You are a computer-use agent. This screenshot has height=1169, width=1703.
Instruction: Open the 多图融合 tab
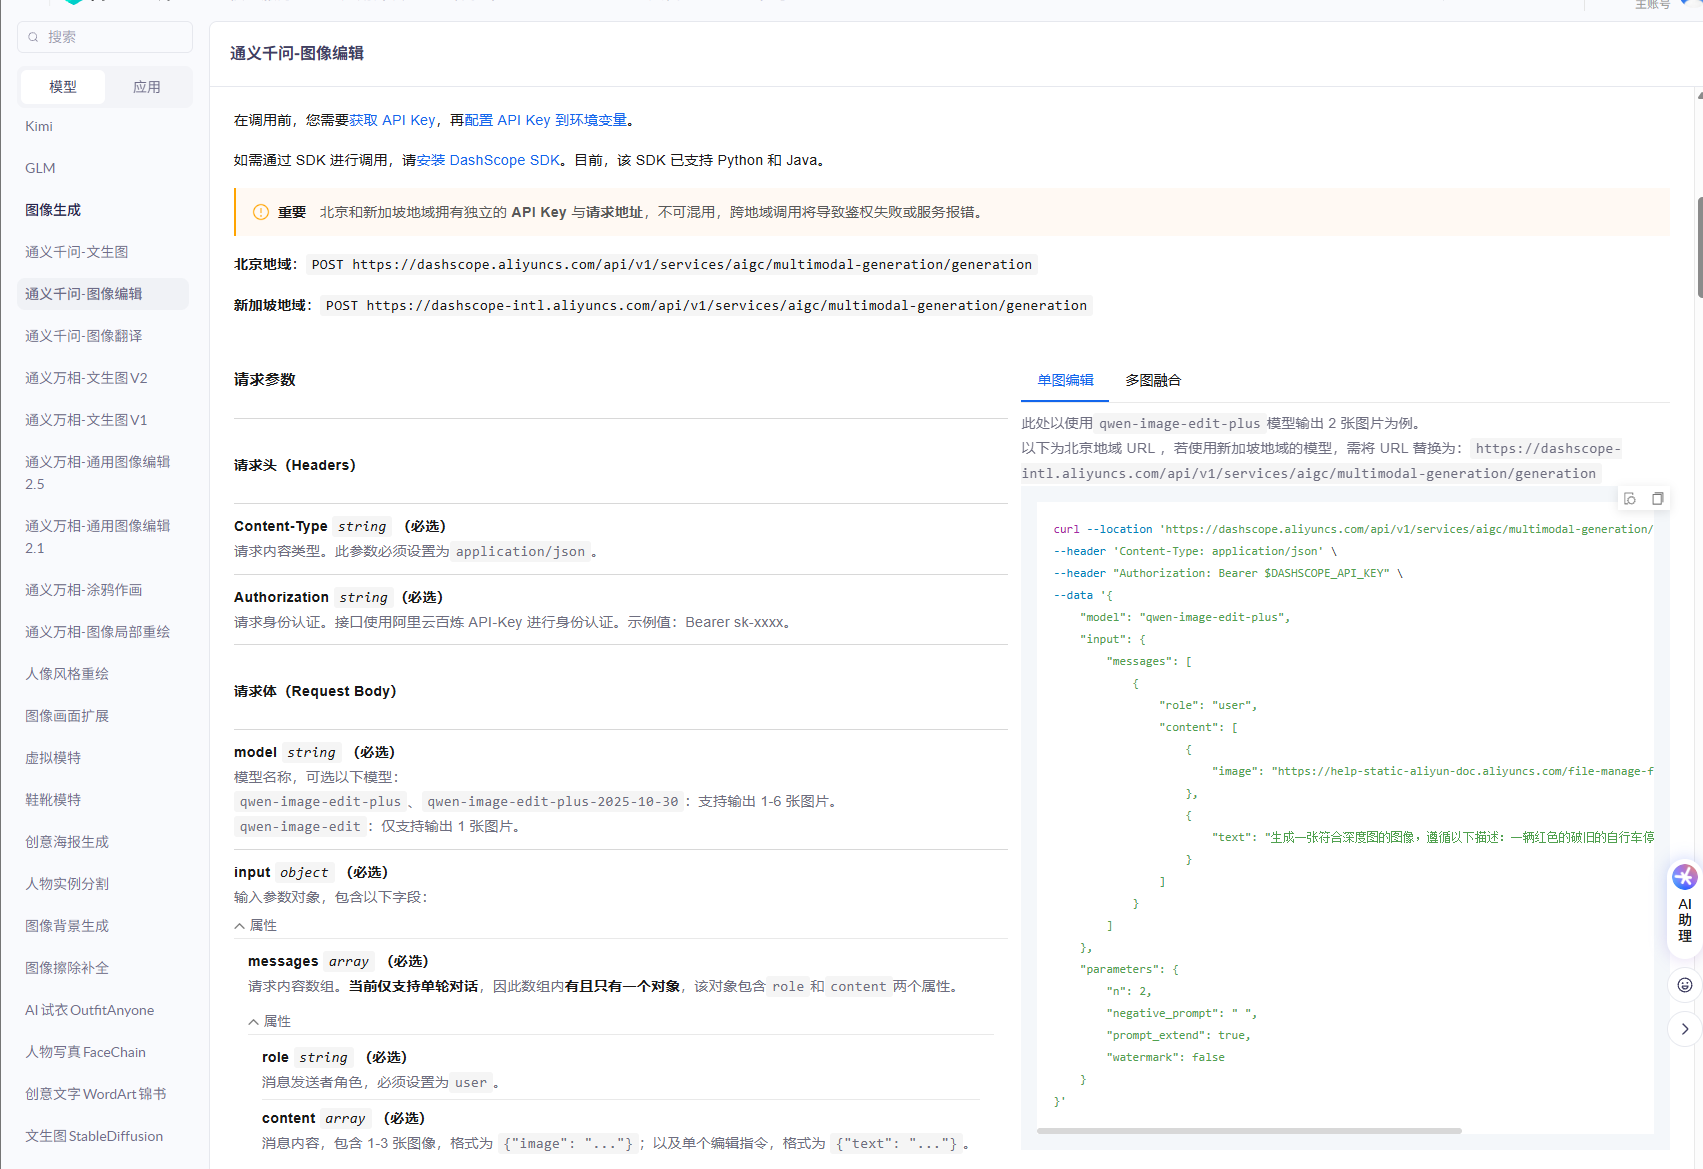coord(1153,380)
